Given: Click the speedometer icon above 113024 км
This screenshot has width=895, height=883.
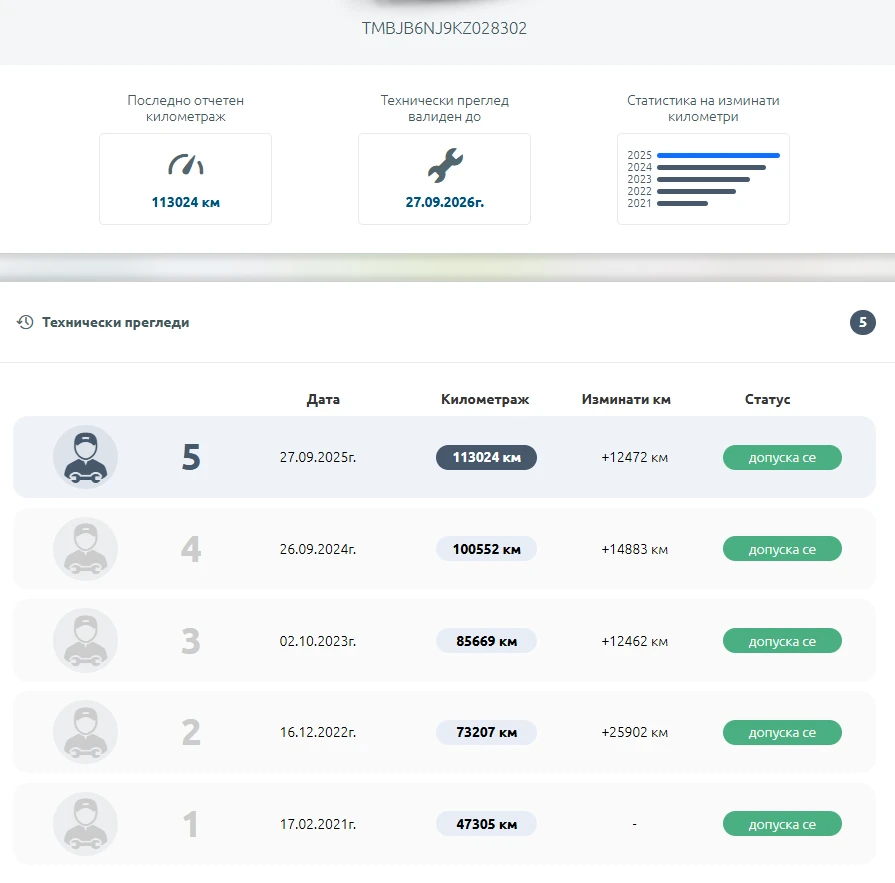Looking at the screenshot, I should point(185,165).
